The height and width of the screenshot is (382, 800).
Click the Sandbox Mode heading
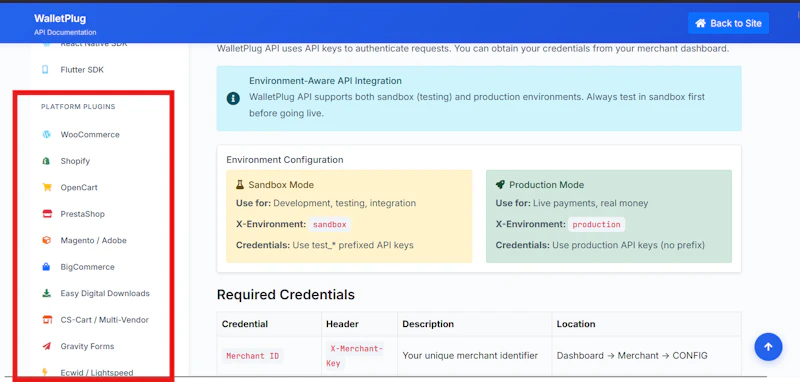pos(281,185)
